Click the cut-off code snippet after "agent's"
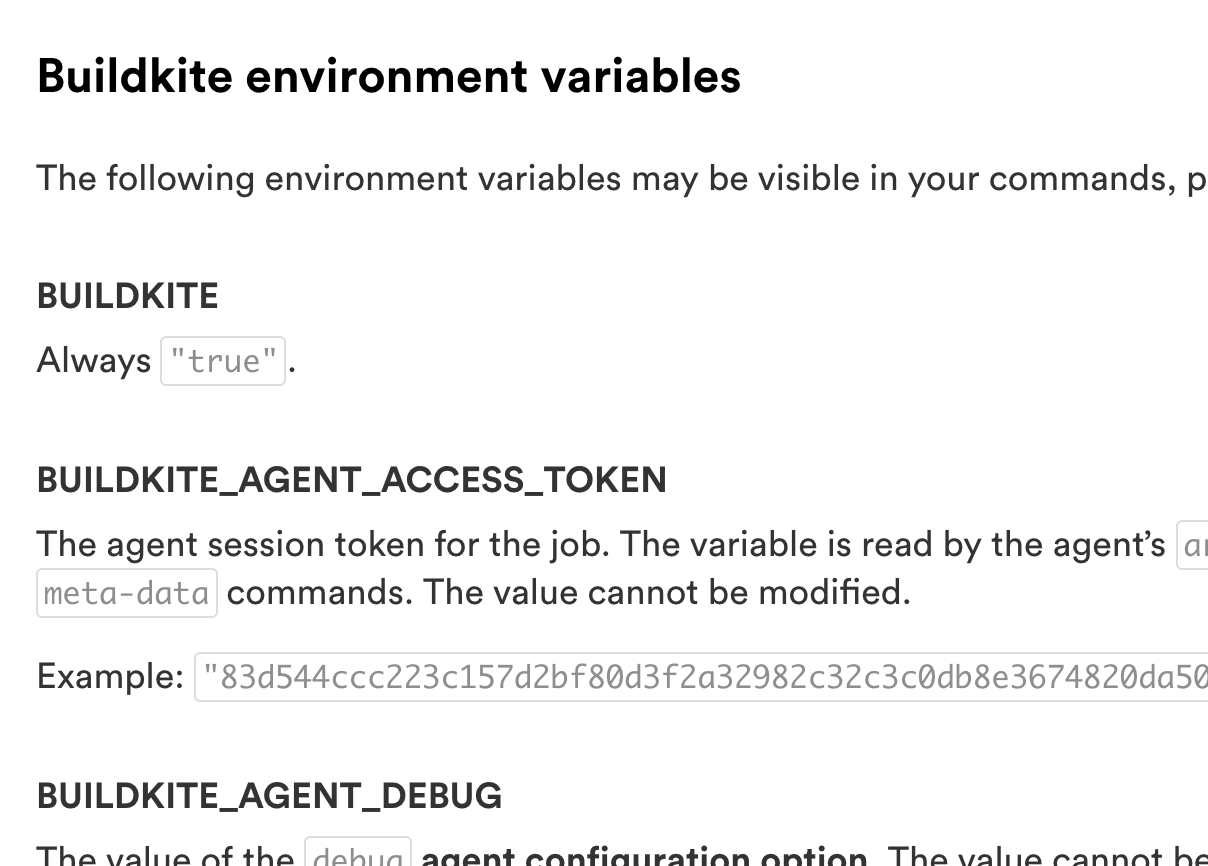This screenshot has height=866, width=1208. click(1193, 545)
